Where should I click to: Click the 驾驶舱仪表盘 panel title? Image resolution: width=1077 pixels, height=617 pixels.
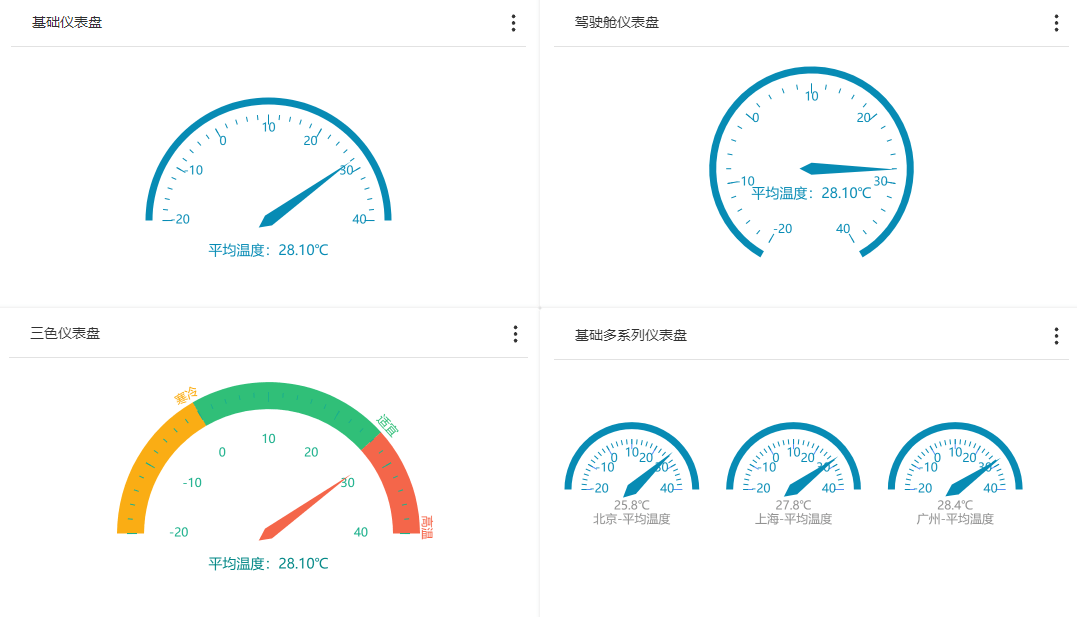(616, 23)
